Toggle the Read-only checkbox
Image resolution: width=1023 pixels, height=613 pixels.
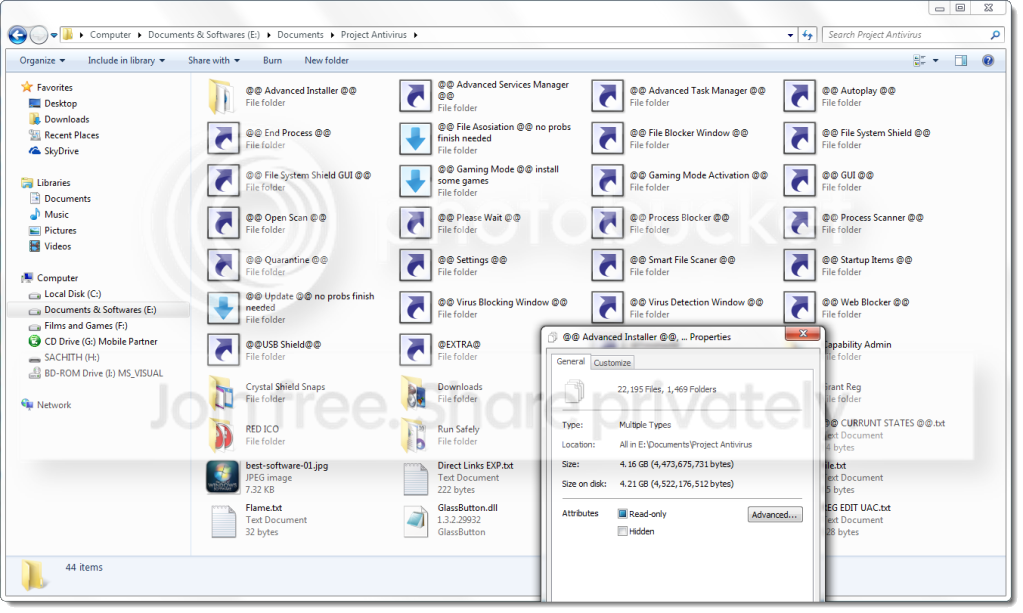(x=622, y=514)
